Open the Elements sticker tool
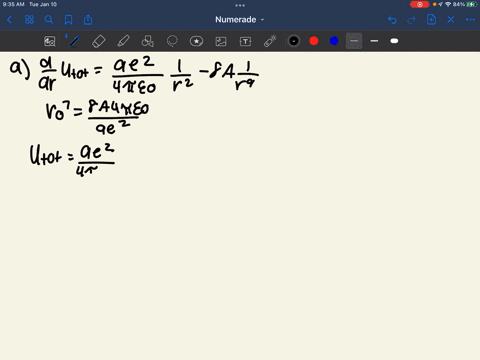The height and width of the screenshot is (360, 480). (x=196, y=41)
